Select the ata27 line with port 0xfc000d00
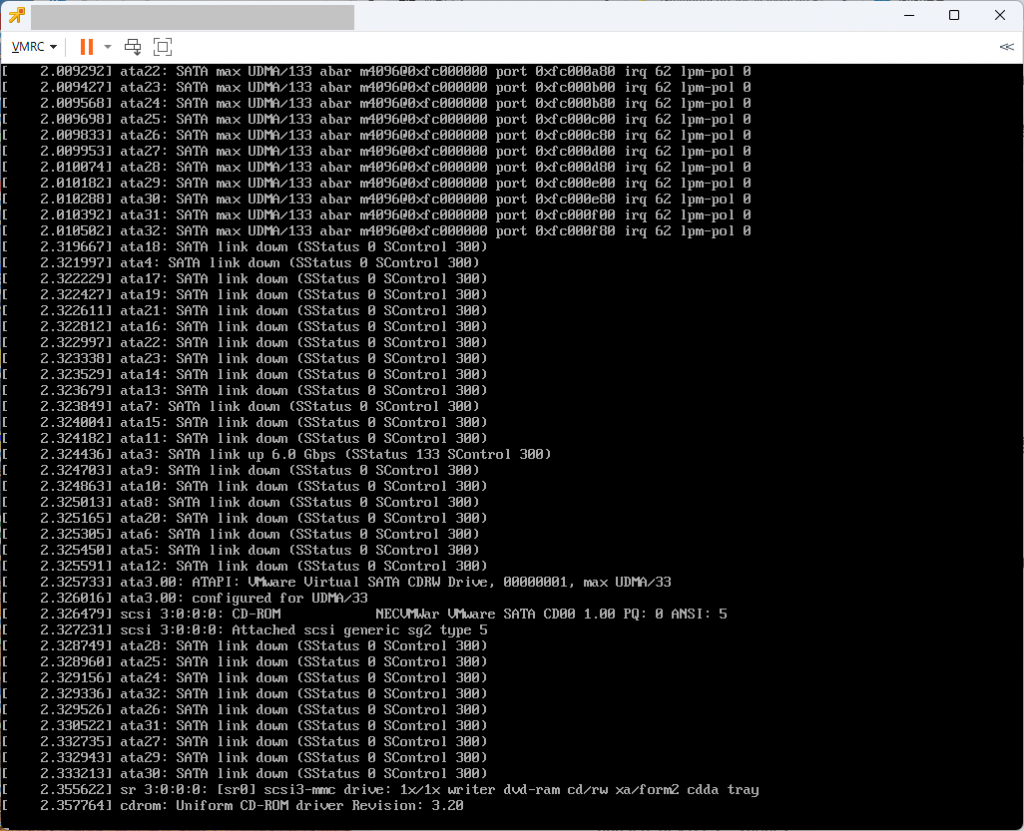This screenshot has width=1024, height=831. tap(377, 151)
